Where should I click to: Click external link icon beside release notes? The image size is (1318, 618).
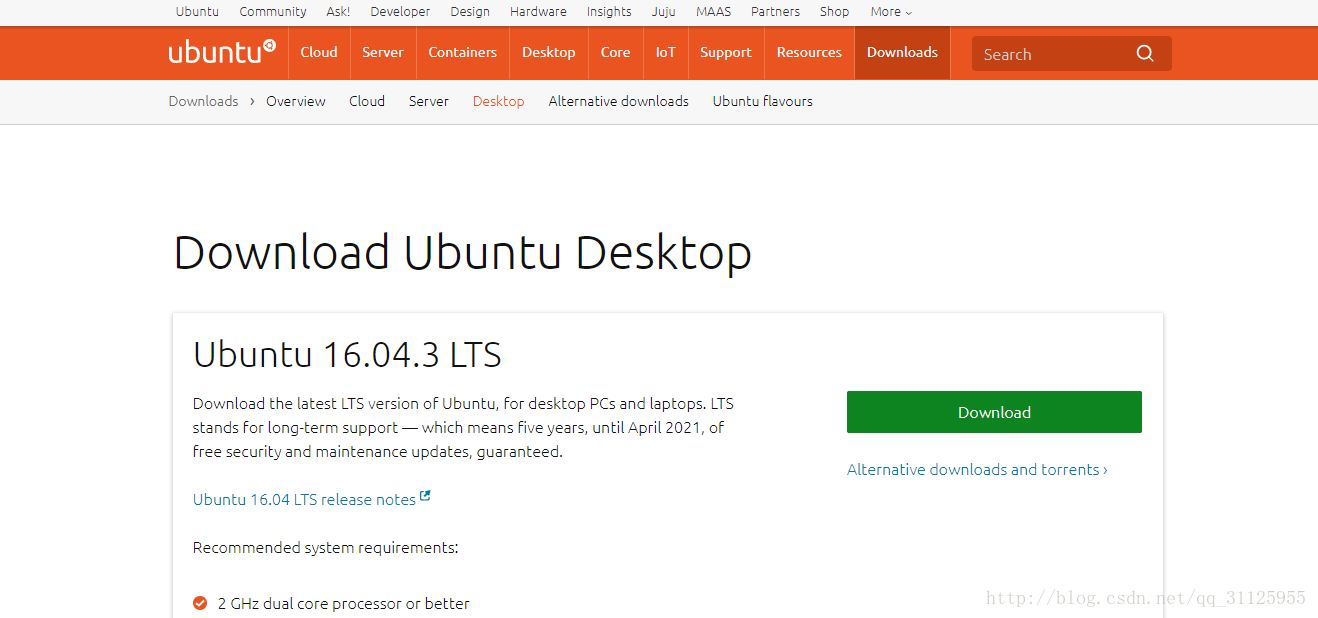[x=425, y=496]
